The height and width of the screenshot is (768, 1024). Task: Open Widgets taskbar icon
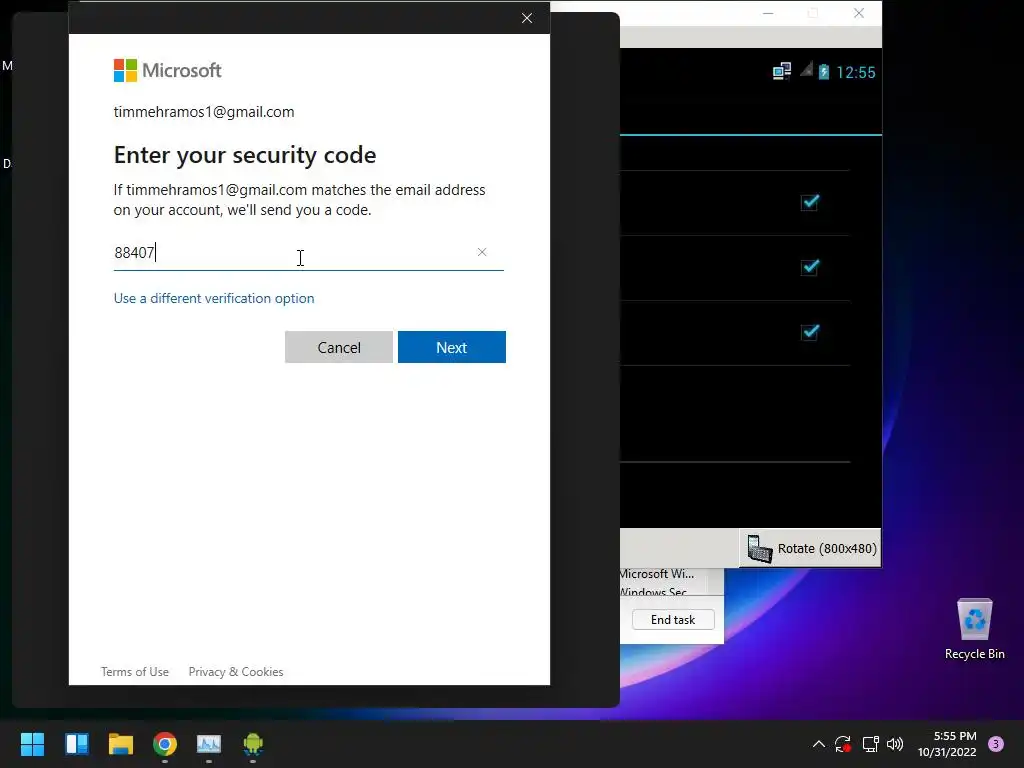pos(76,744)
